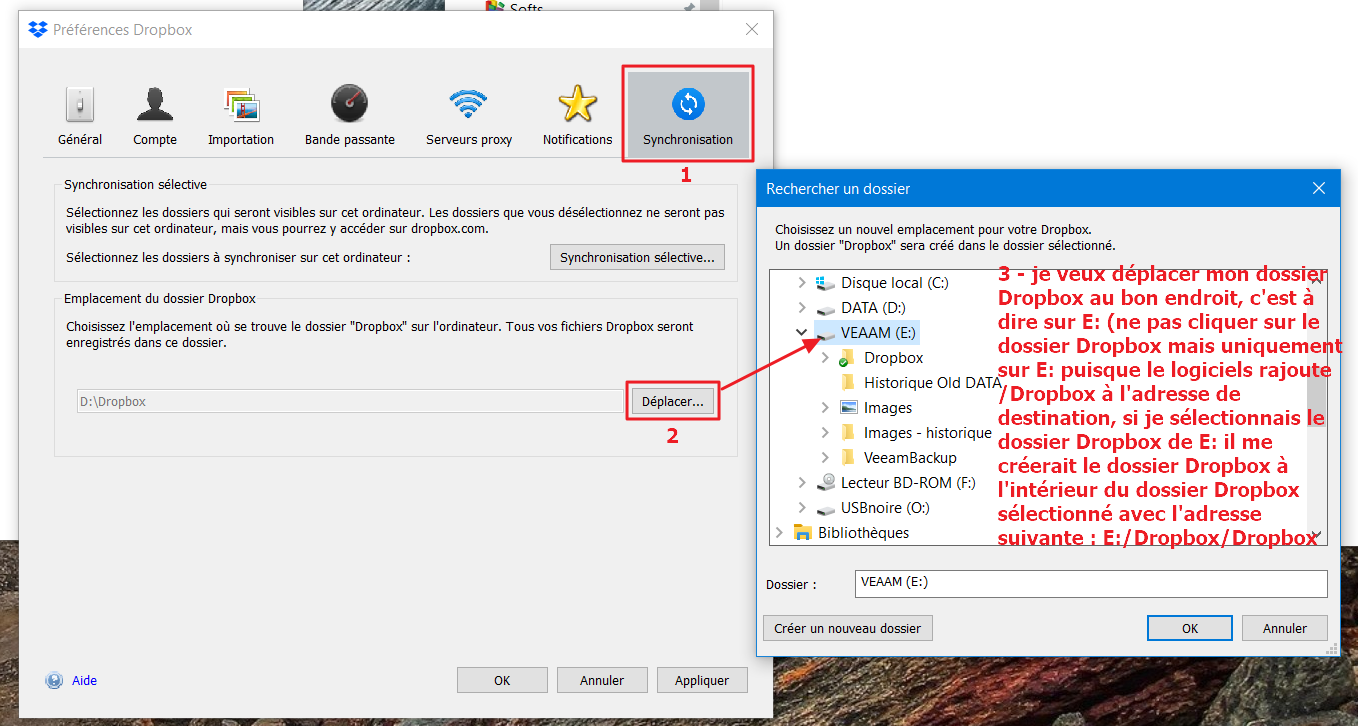Close the Rechercher un dossier dialog

1318,188
